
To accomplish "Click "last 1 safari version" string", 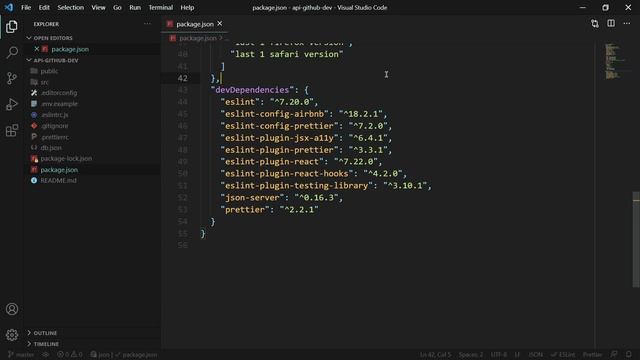I will 287,54.
